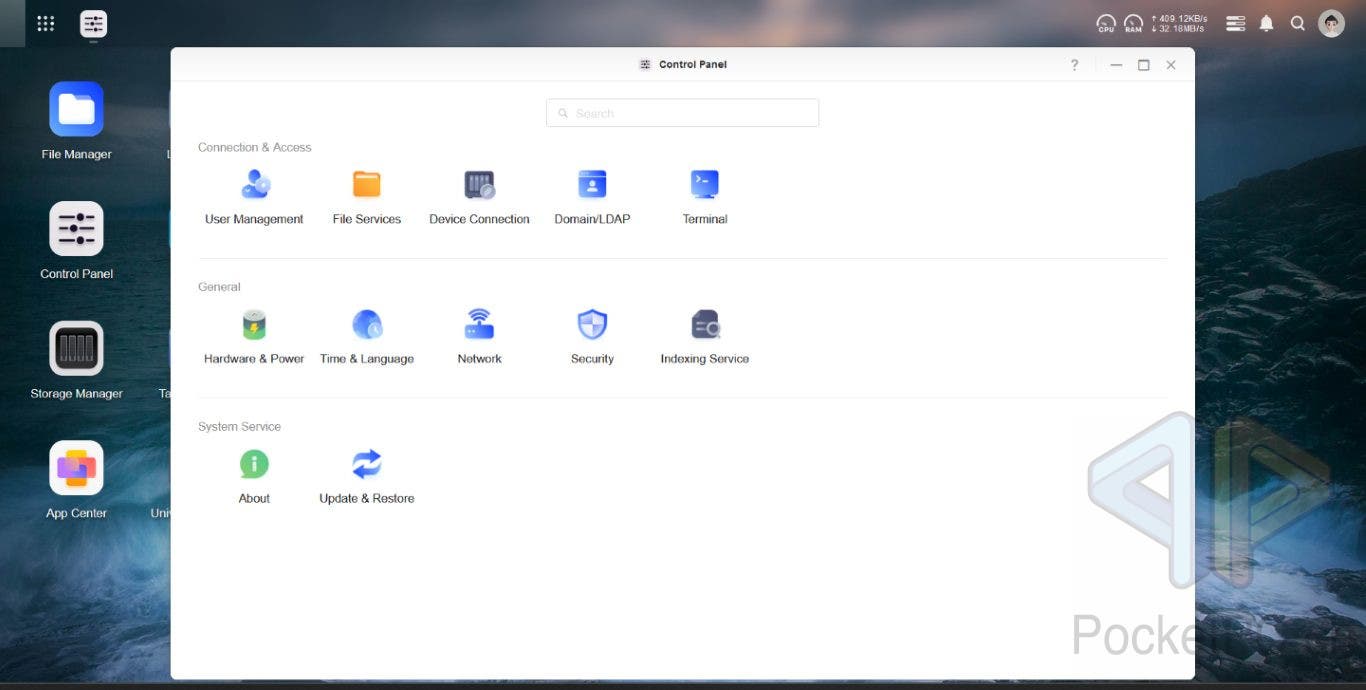The width and height of the screenshot is (1366, 690).
Task: Open Control Panel help question mark
Action: 1075,65
